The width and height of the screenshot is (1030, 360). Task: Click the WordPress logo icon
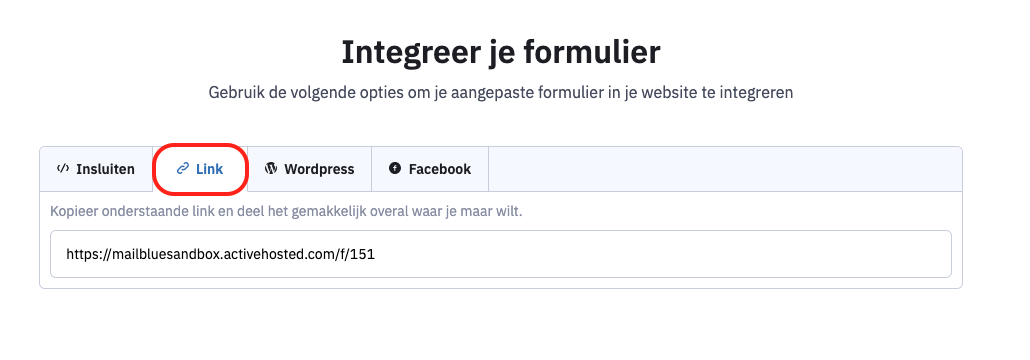(x=271, y=169)
